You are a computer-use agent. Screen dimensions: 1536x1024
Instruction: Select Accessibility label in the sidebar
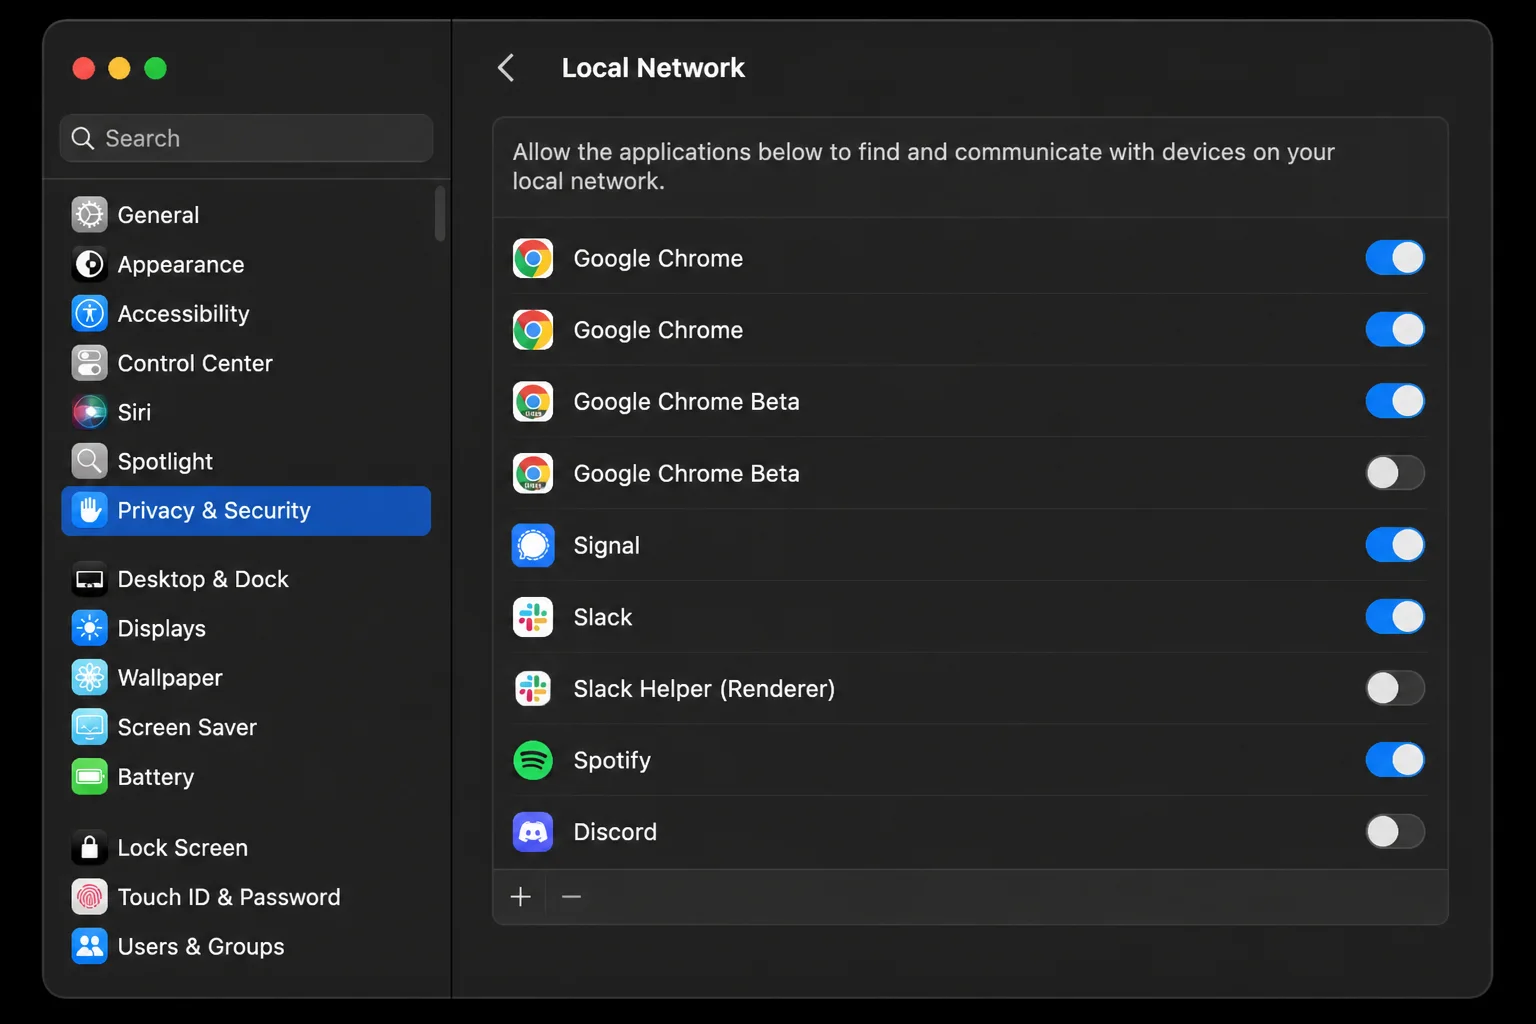184,314
